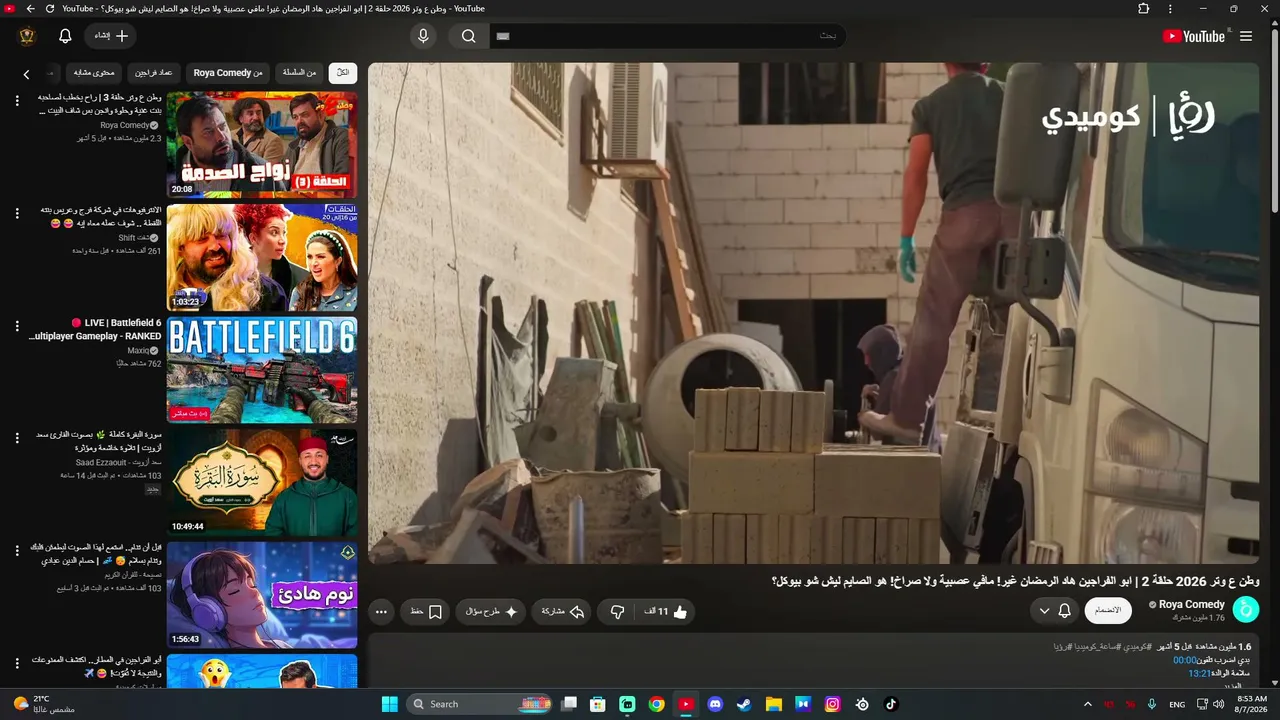Reload the page with refresh icon
The height and width of the screenshot is (720, 1280).
coord(50,9)
